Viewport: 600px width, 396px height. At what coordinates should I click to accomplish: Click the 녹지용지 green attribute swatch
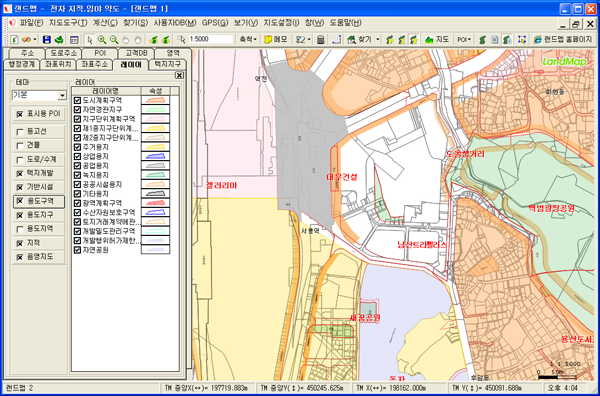tap(155, 175)
